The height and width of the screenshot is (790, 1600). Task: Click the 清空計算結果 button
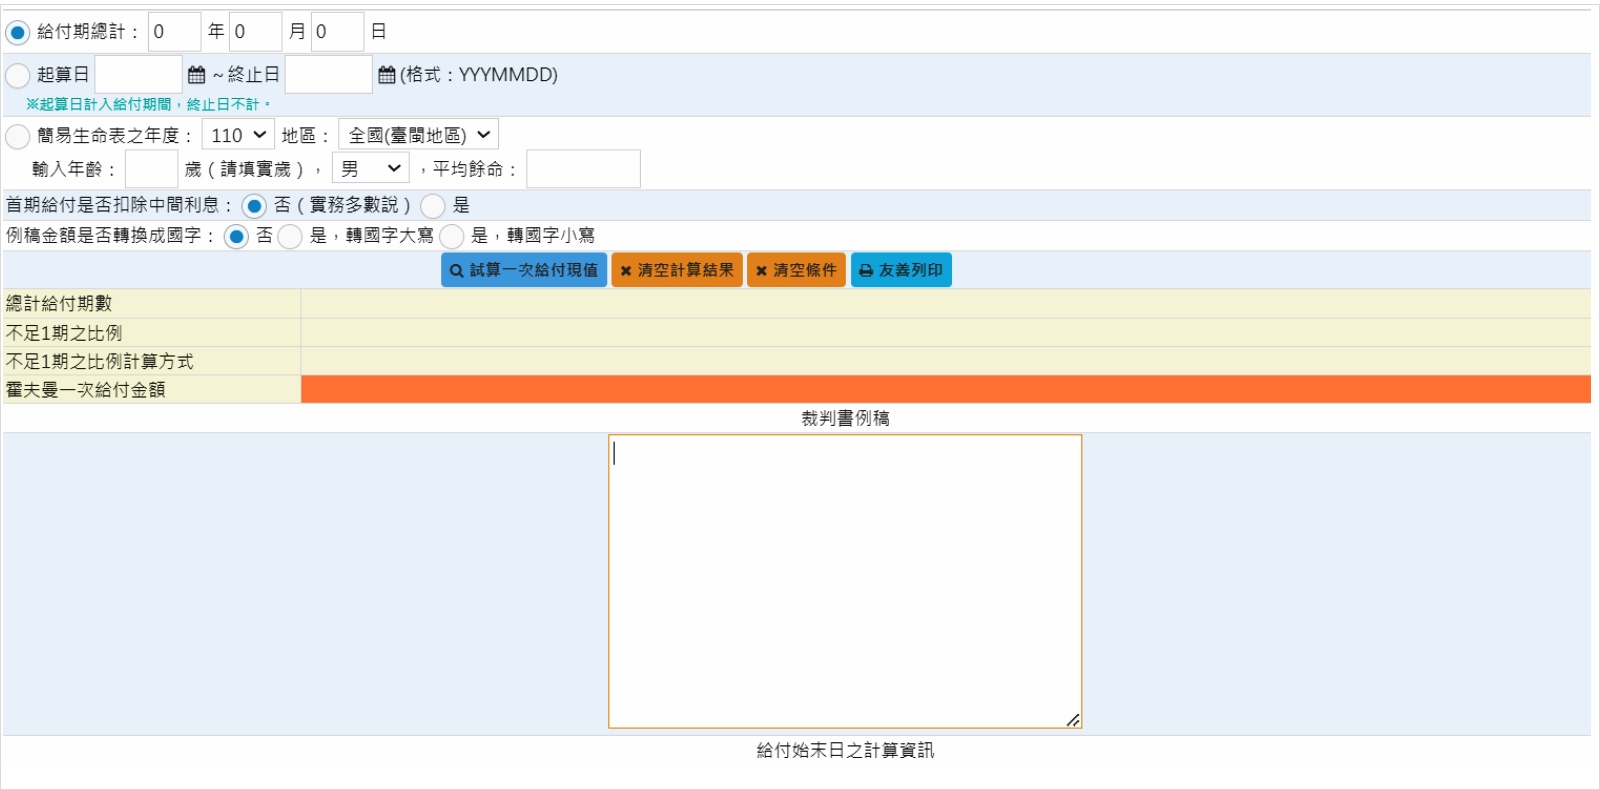coord(677,270)
